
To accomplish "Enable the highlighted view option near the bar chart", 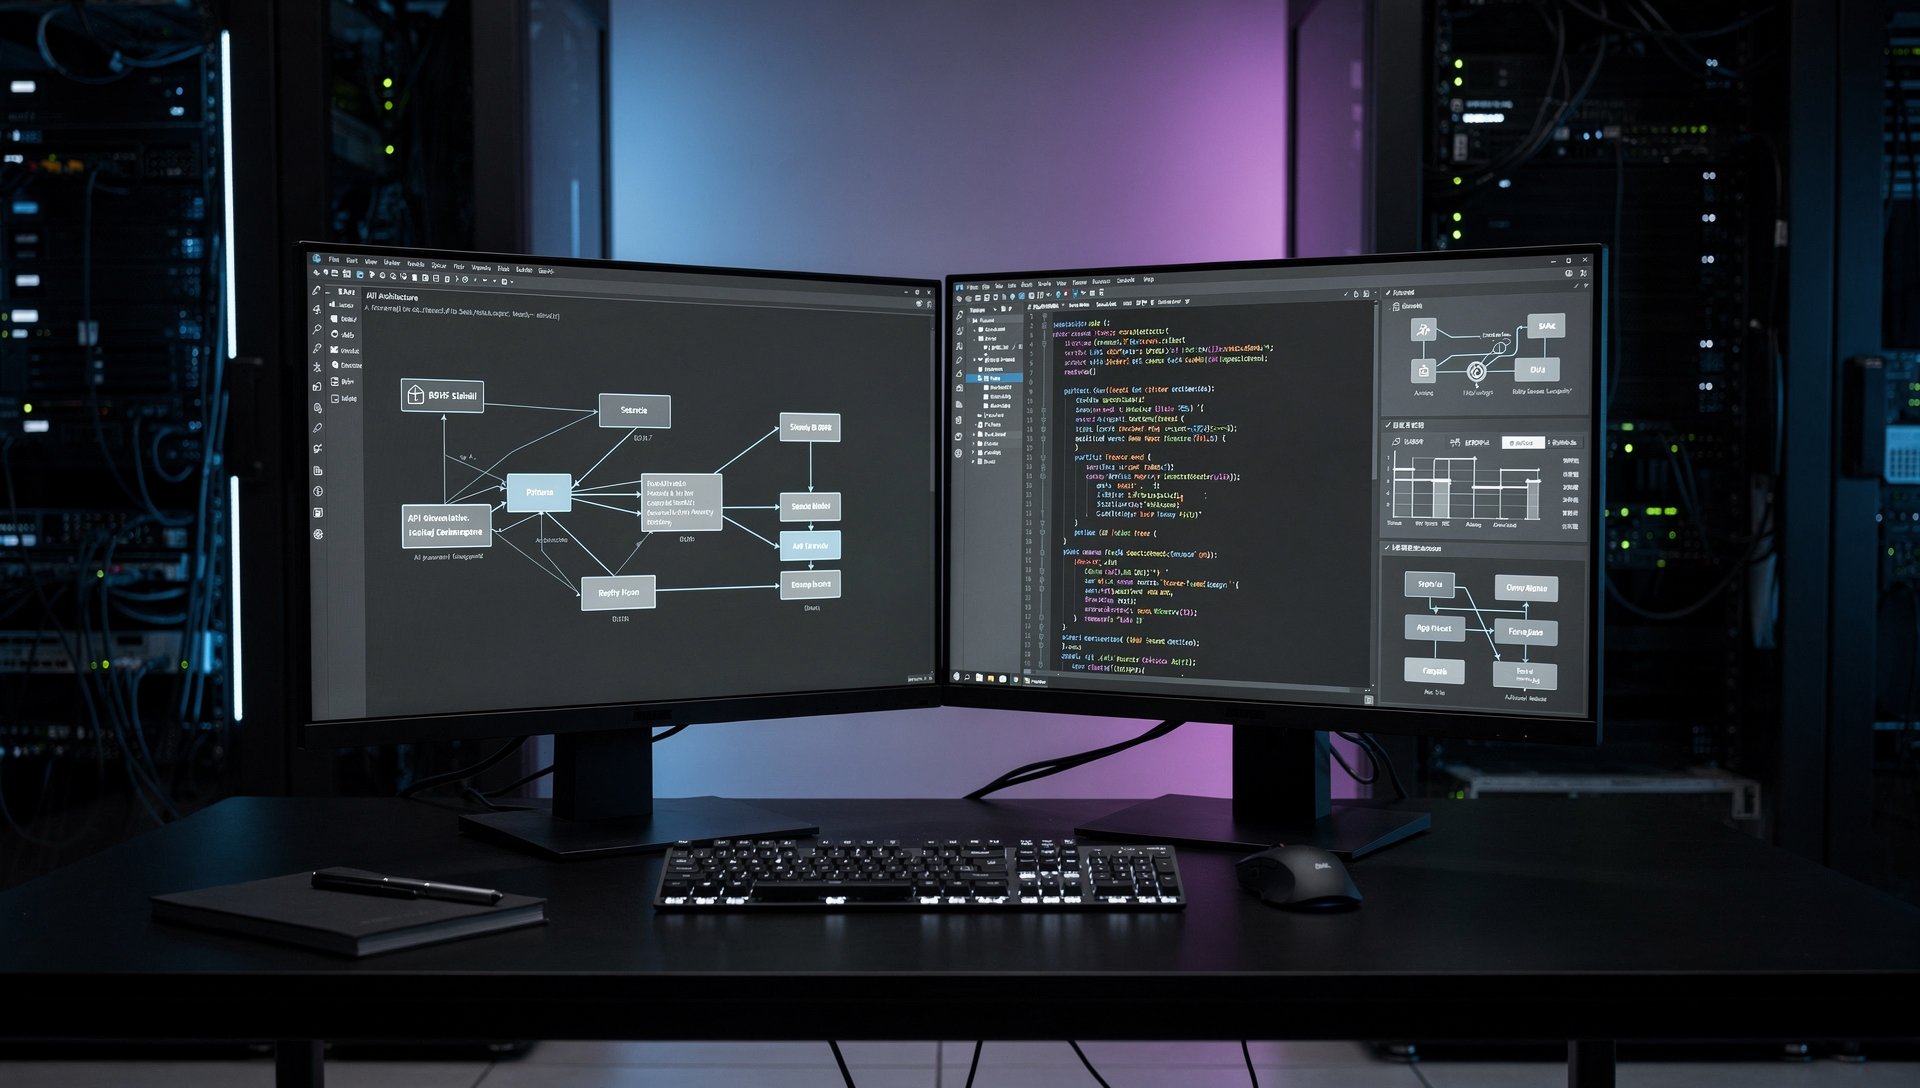I will (x=1523, y=443).
